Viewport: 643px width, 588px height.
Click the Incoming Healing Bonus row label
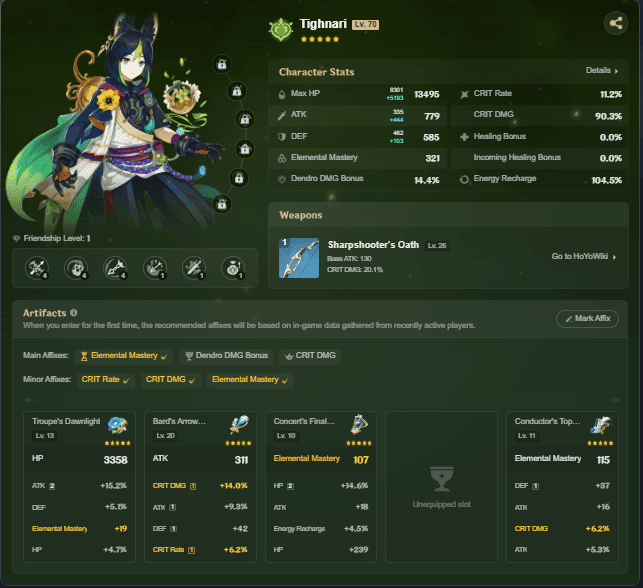(x=517, y=157)
